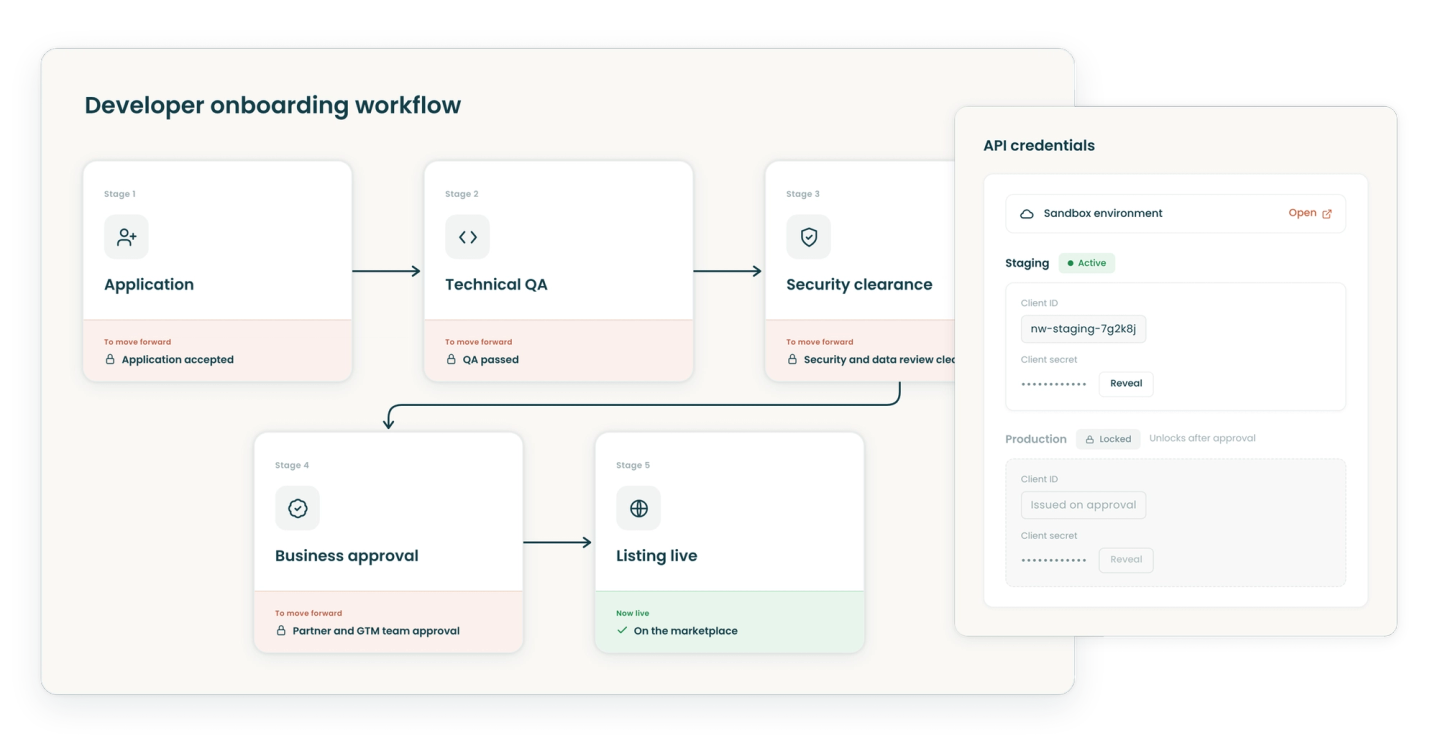Click the Business approval badge check icon
This screenshot has height=743, width=1438.
coord(297,508)
